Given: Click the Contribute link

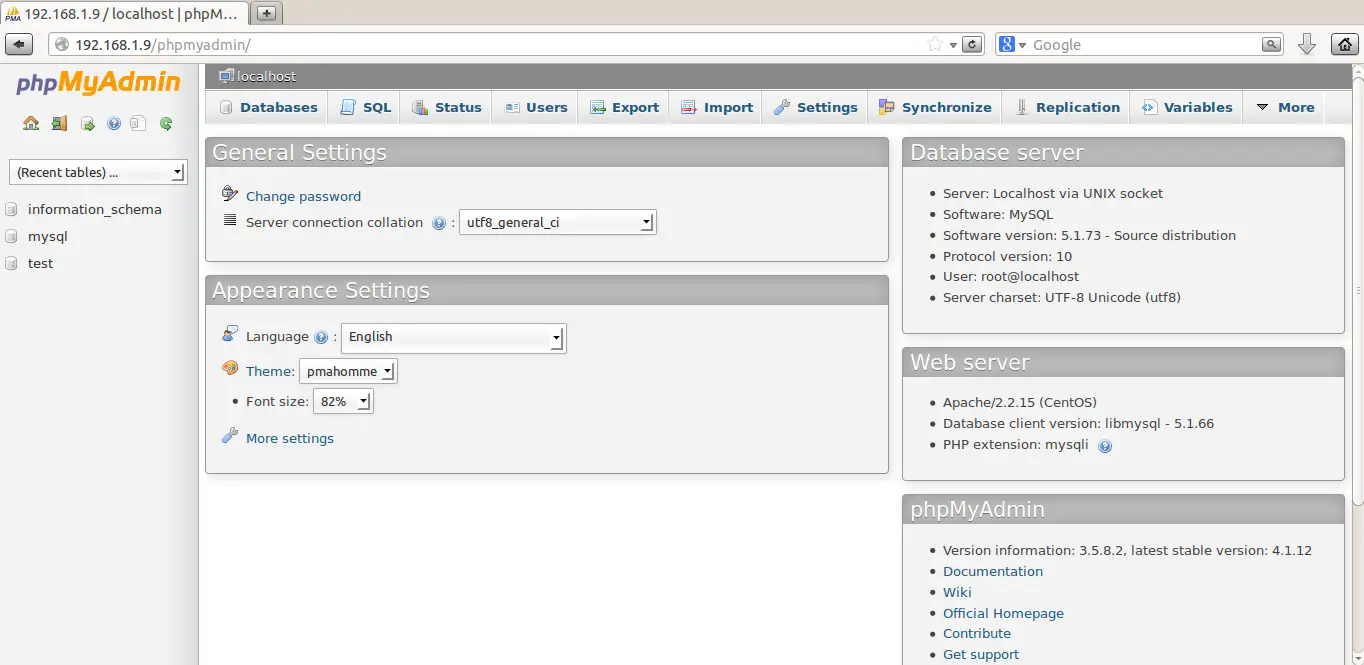Looking at the screenshot, I should coord(977,633).
